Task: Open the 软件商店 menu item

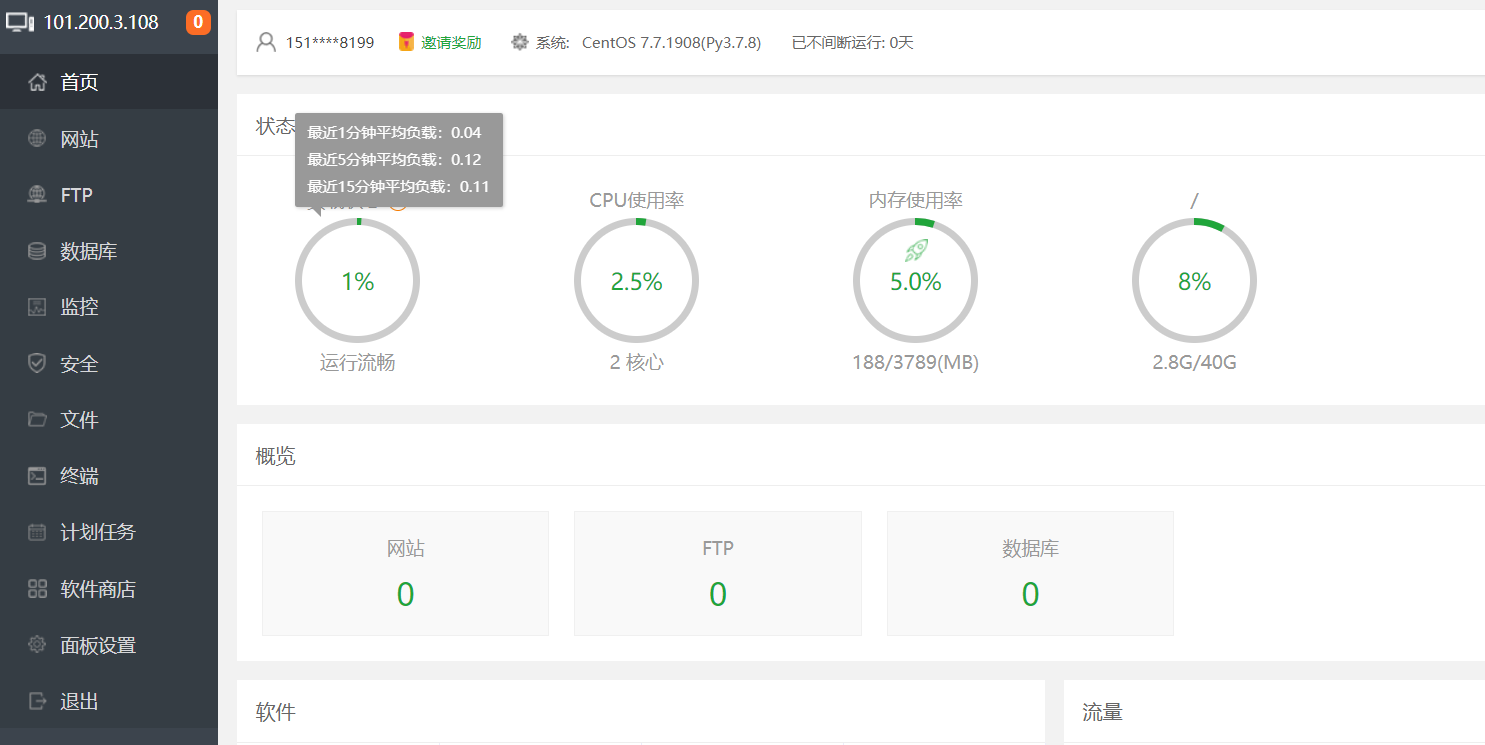Action: [109, 589]
